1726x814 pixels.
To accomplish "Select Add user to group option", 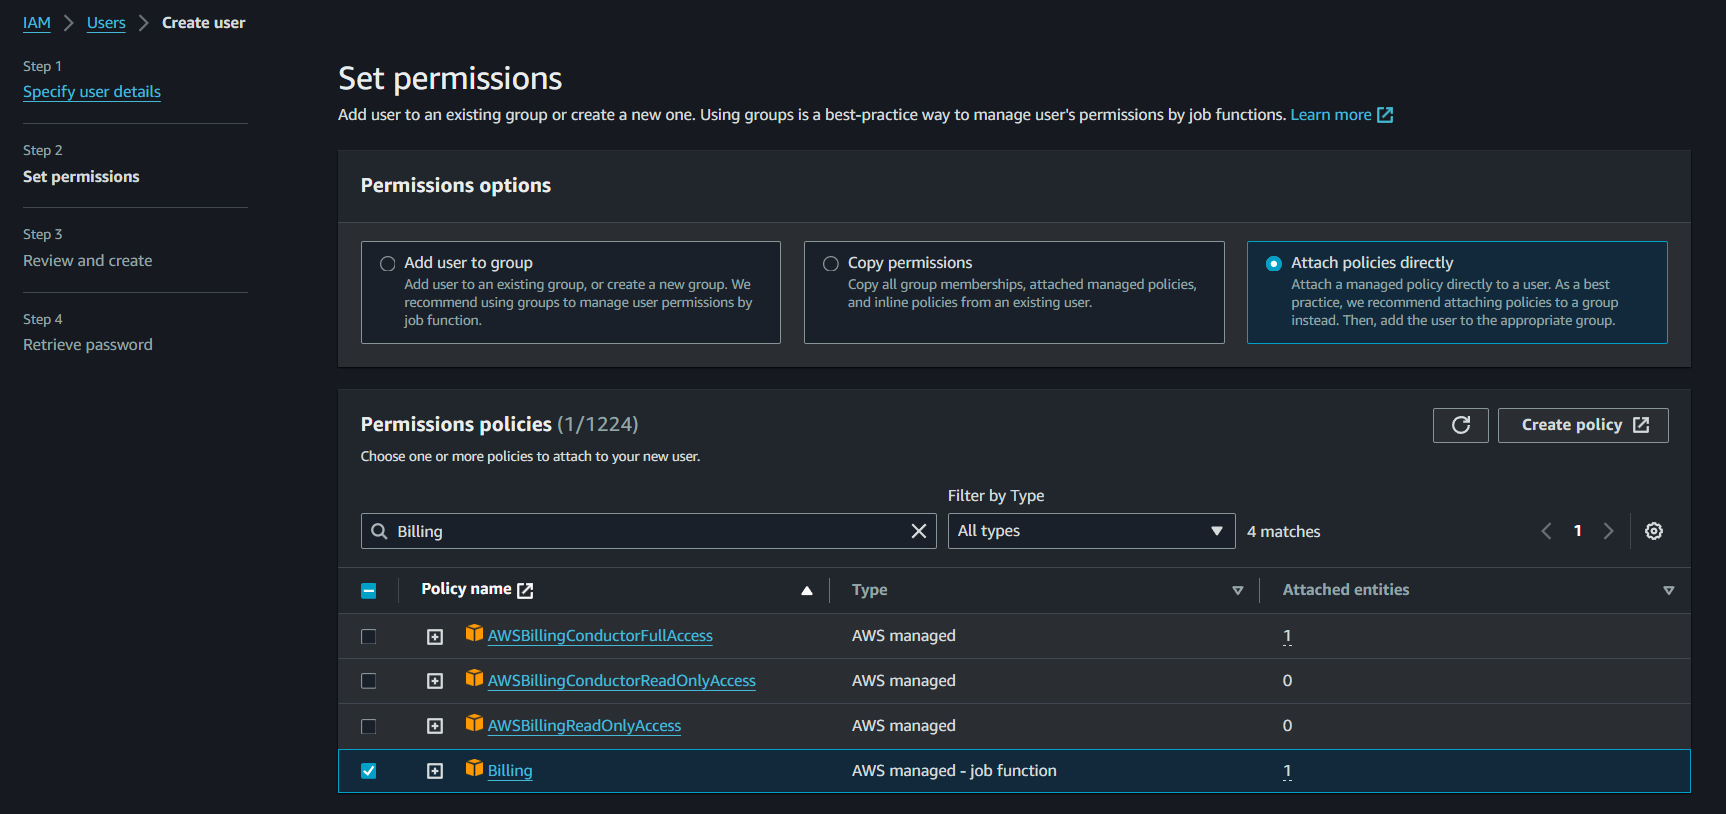I will (x=388, y=264).
